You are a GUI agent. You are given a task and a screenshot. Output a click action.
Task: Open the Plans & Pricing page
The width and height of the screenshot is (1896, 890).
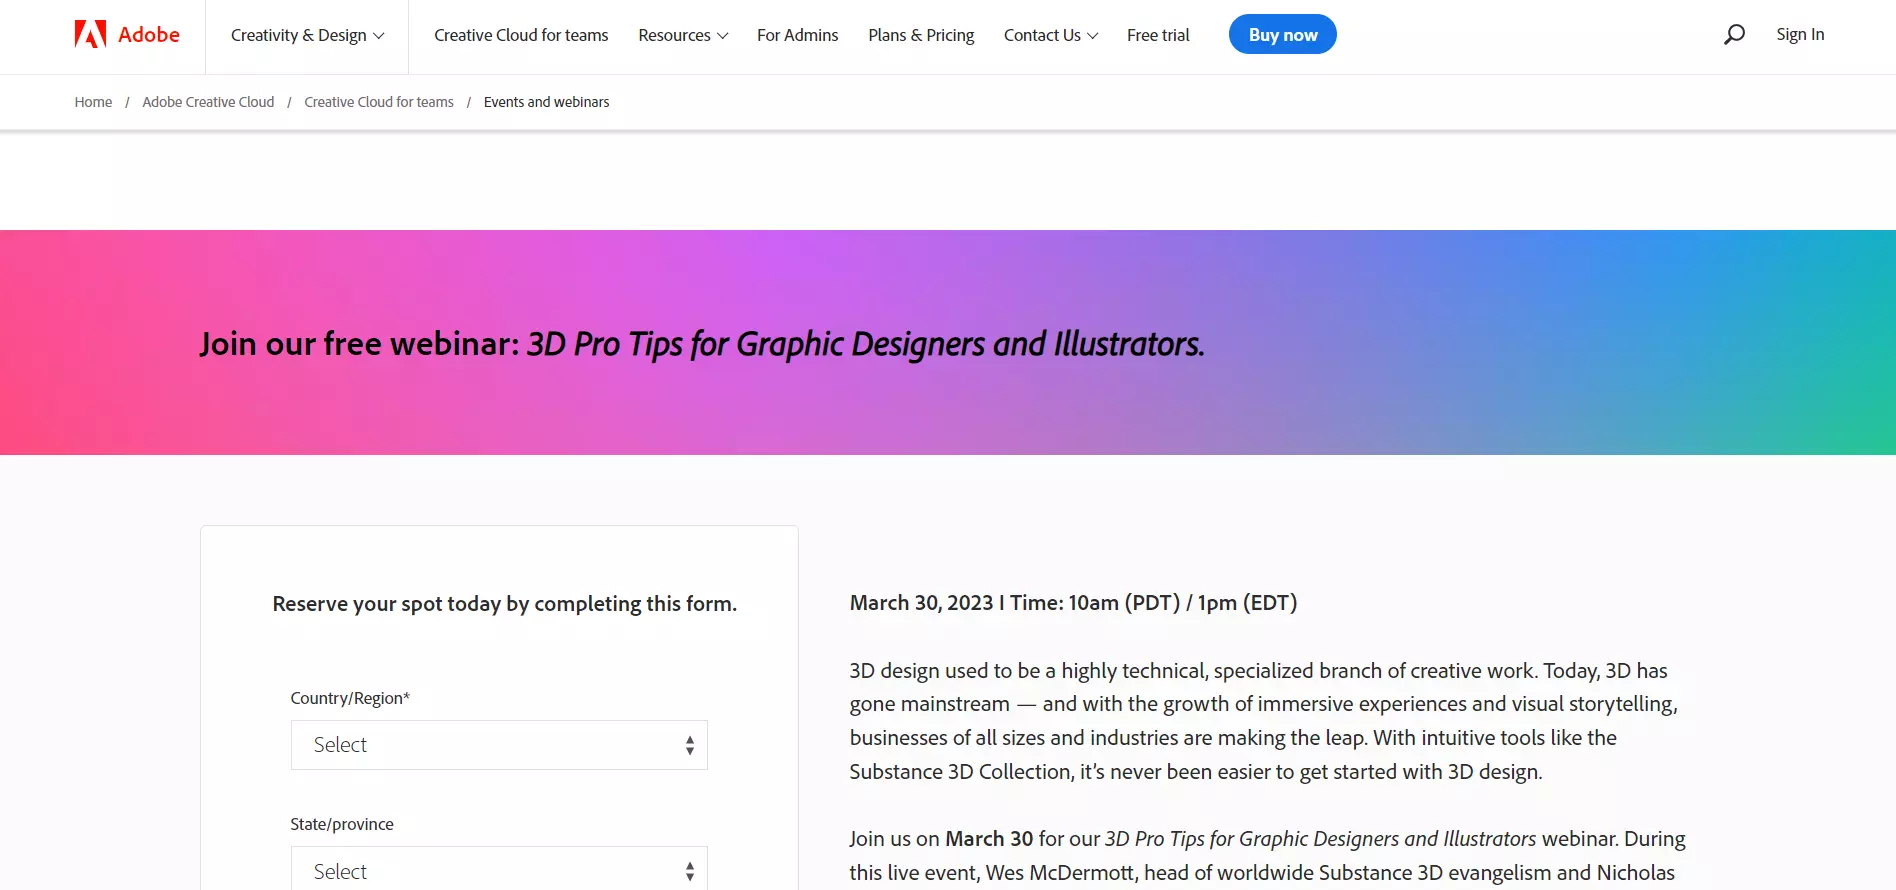921,36
